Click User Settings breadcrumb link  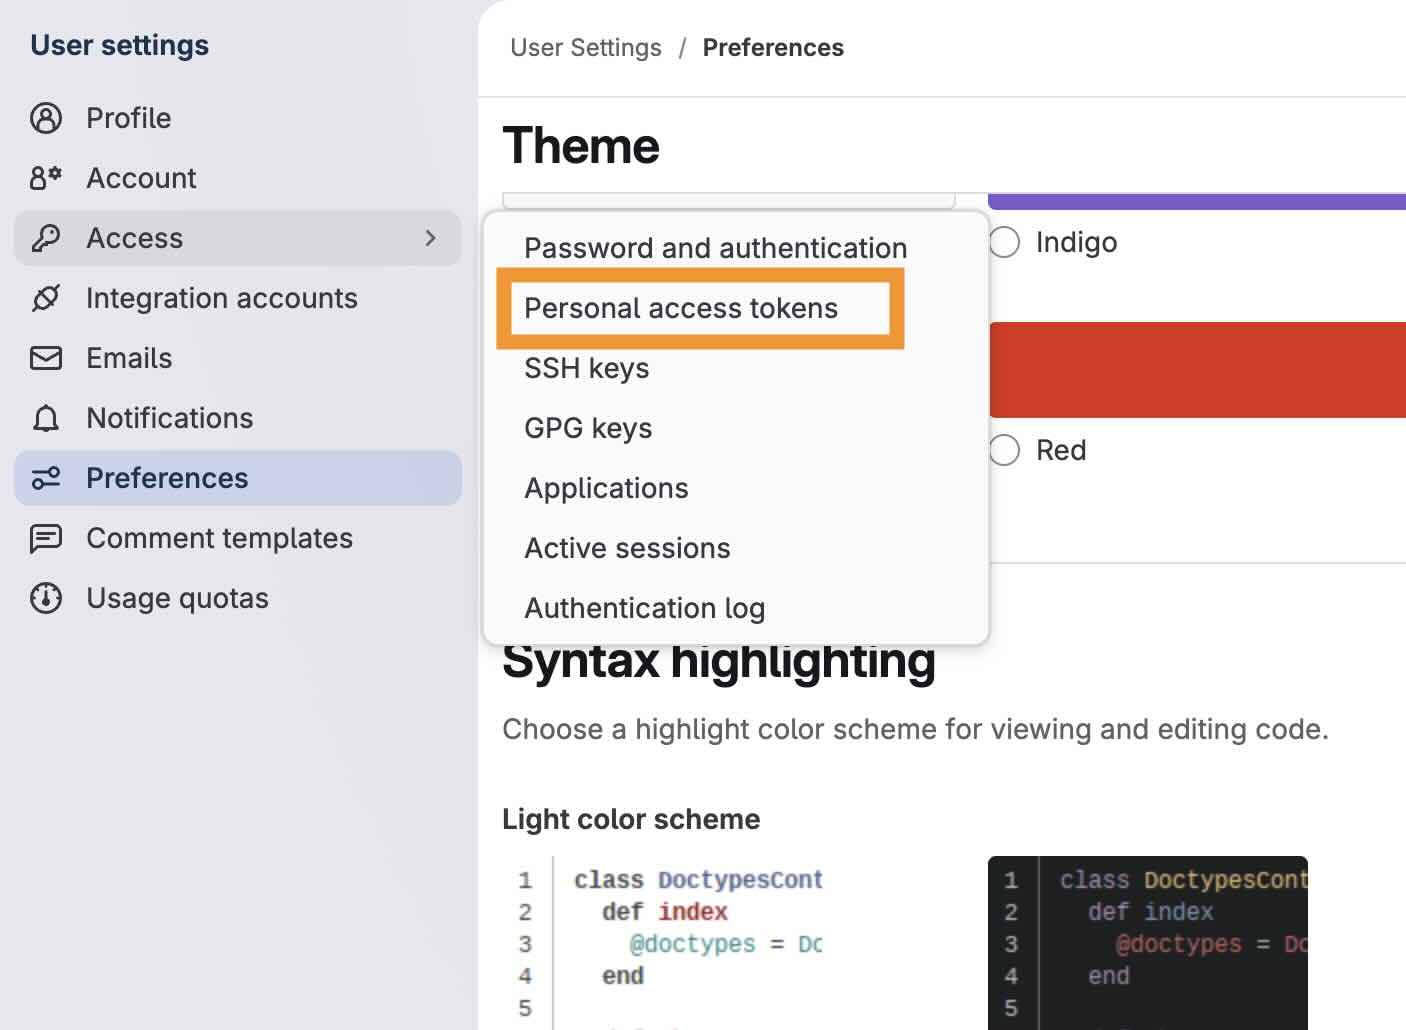[586, 48]
